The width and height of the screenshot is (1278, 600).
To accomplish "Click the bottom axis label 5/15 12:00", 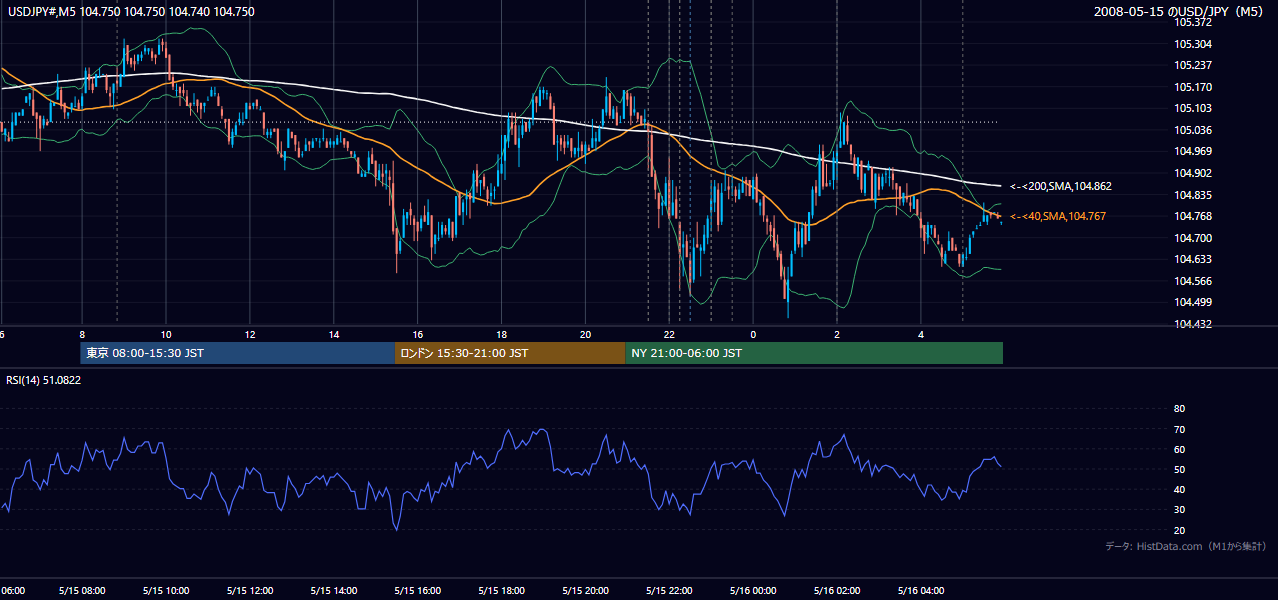I will click(x=250, y=590).
